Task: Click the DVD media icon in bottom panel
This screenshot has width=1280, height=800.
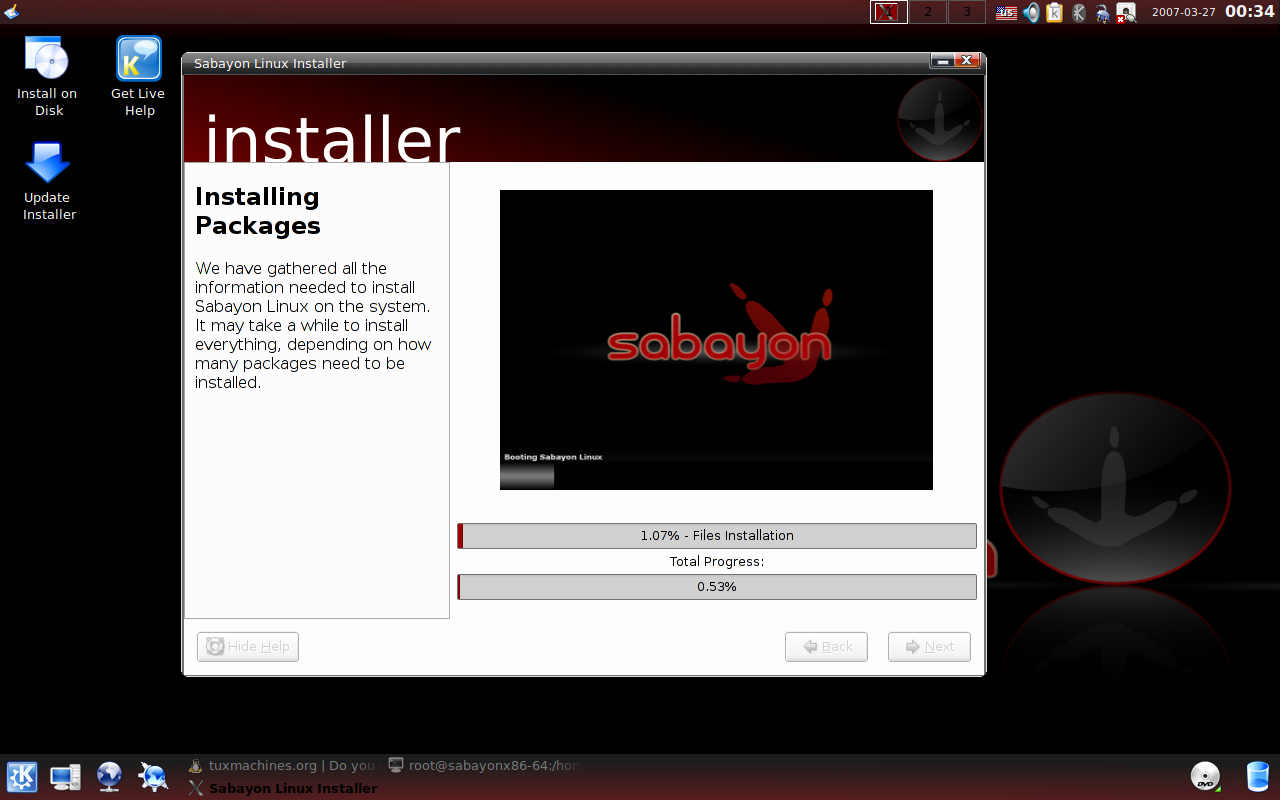Action: 1205,777
